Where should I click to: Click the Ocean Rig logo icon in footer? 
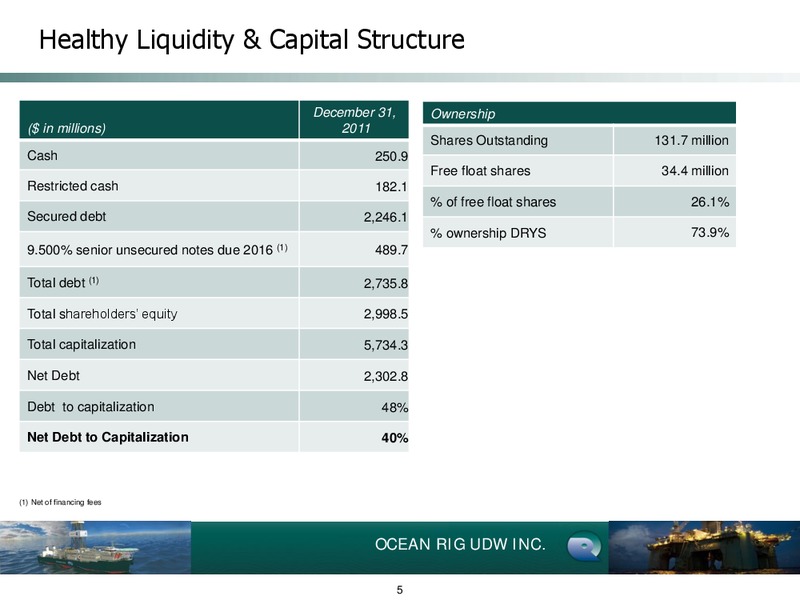tap(585, 546)
